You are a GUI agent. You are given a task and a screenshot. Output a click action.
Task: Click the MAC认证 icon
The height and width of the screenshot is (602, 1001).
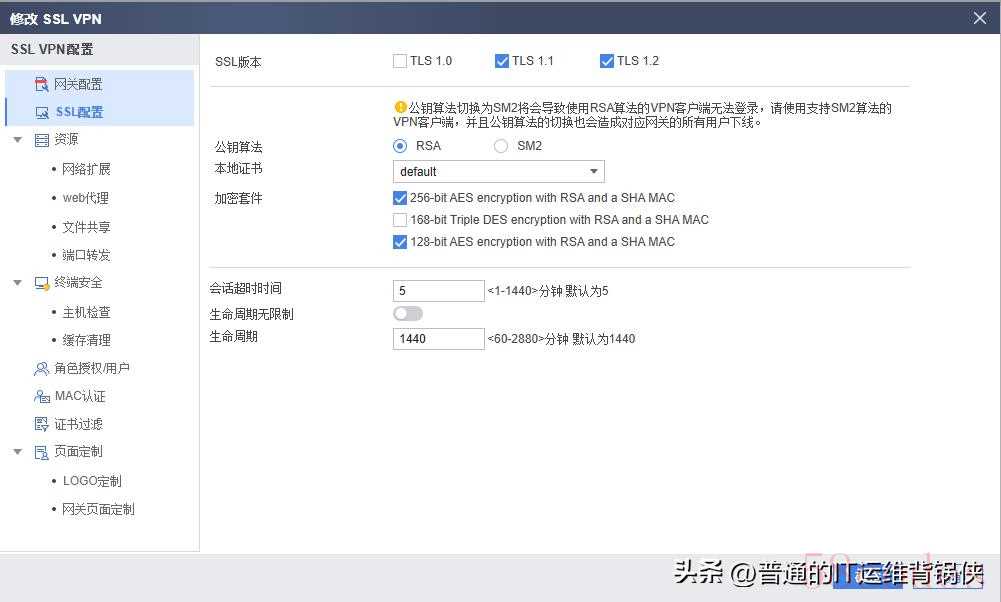tap(41, 396)
